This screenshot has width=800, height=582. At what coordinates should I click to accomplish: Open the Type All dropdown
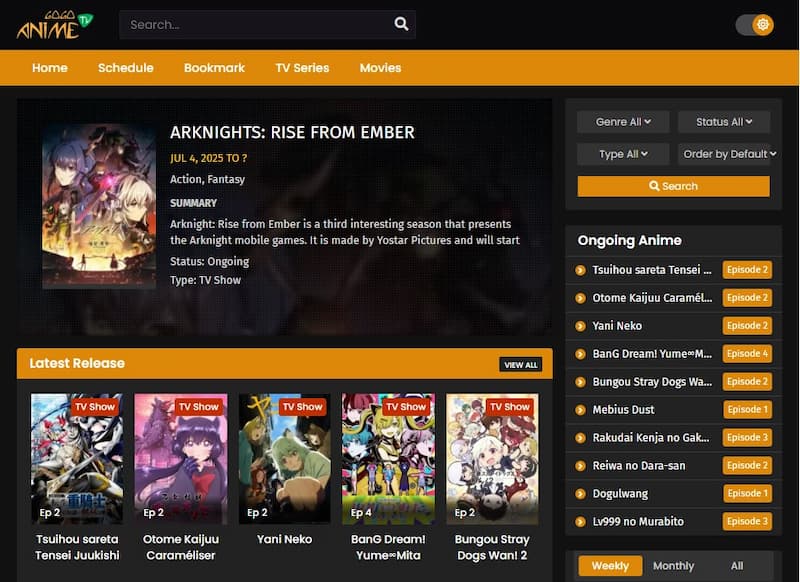623,154
